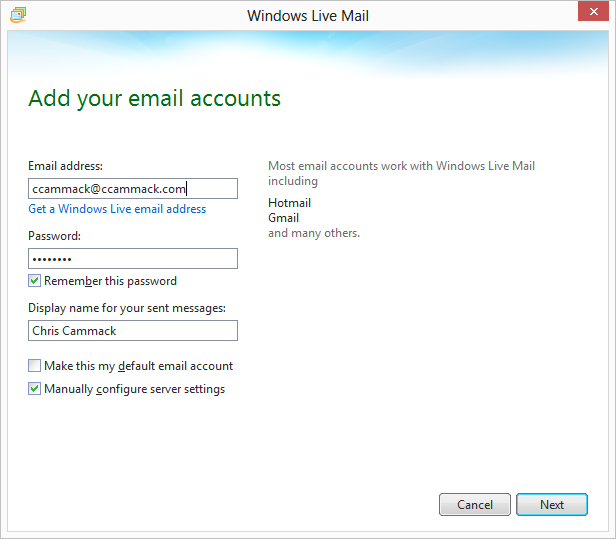
Task: Click the Password input field
Action: pos(133,258)
